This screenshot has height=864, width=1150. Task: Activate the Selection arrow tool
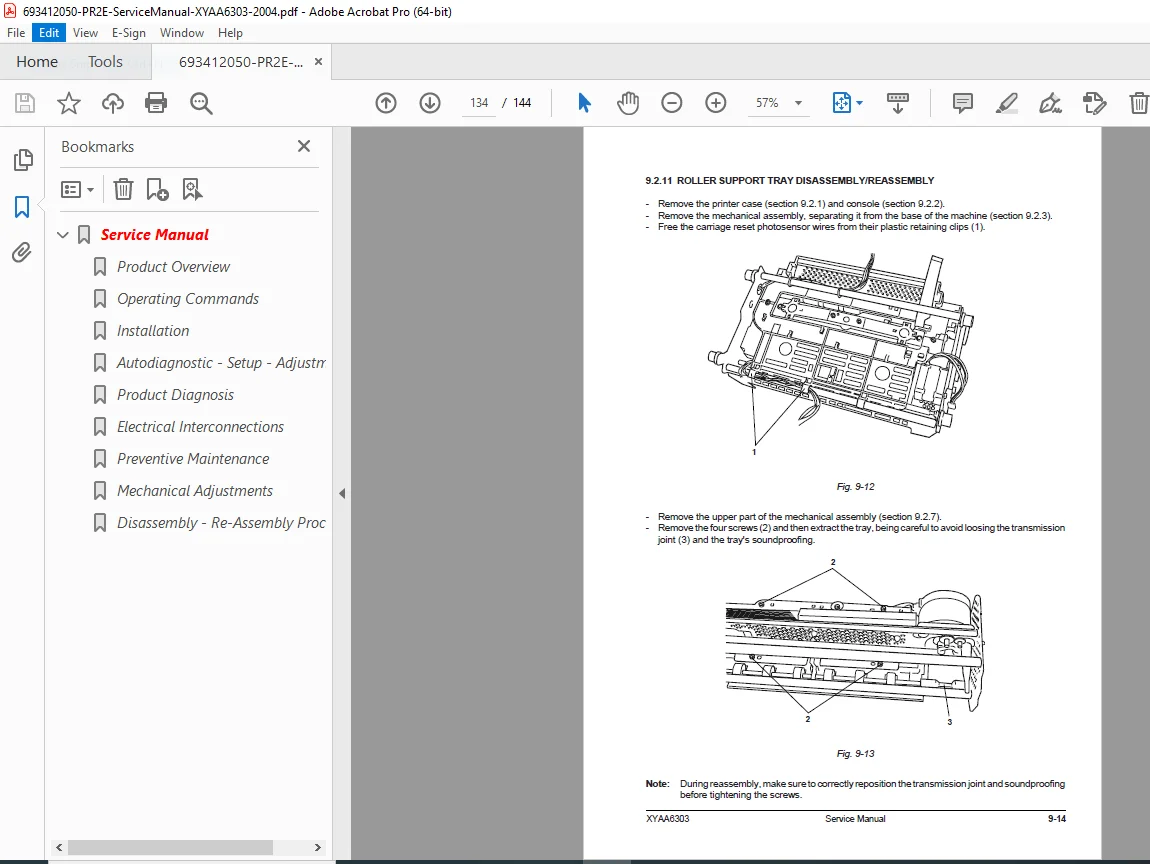click(x=584, y=103)
